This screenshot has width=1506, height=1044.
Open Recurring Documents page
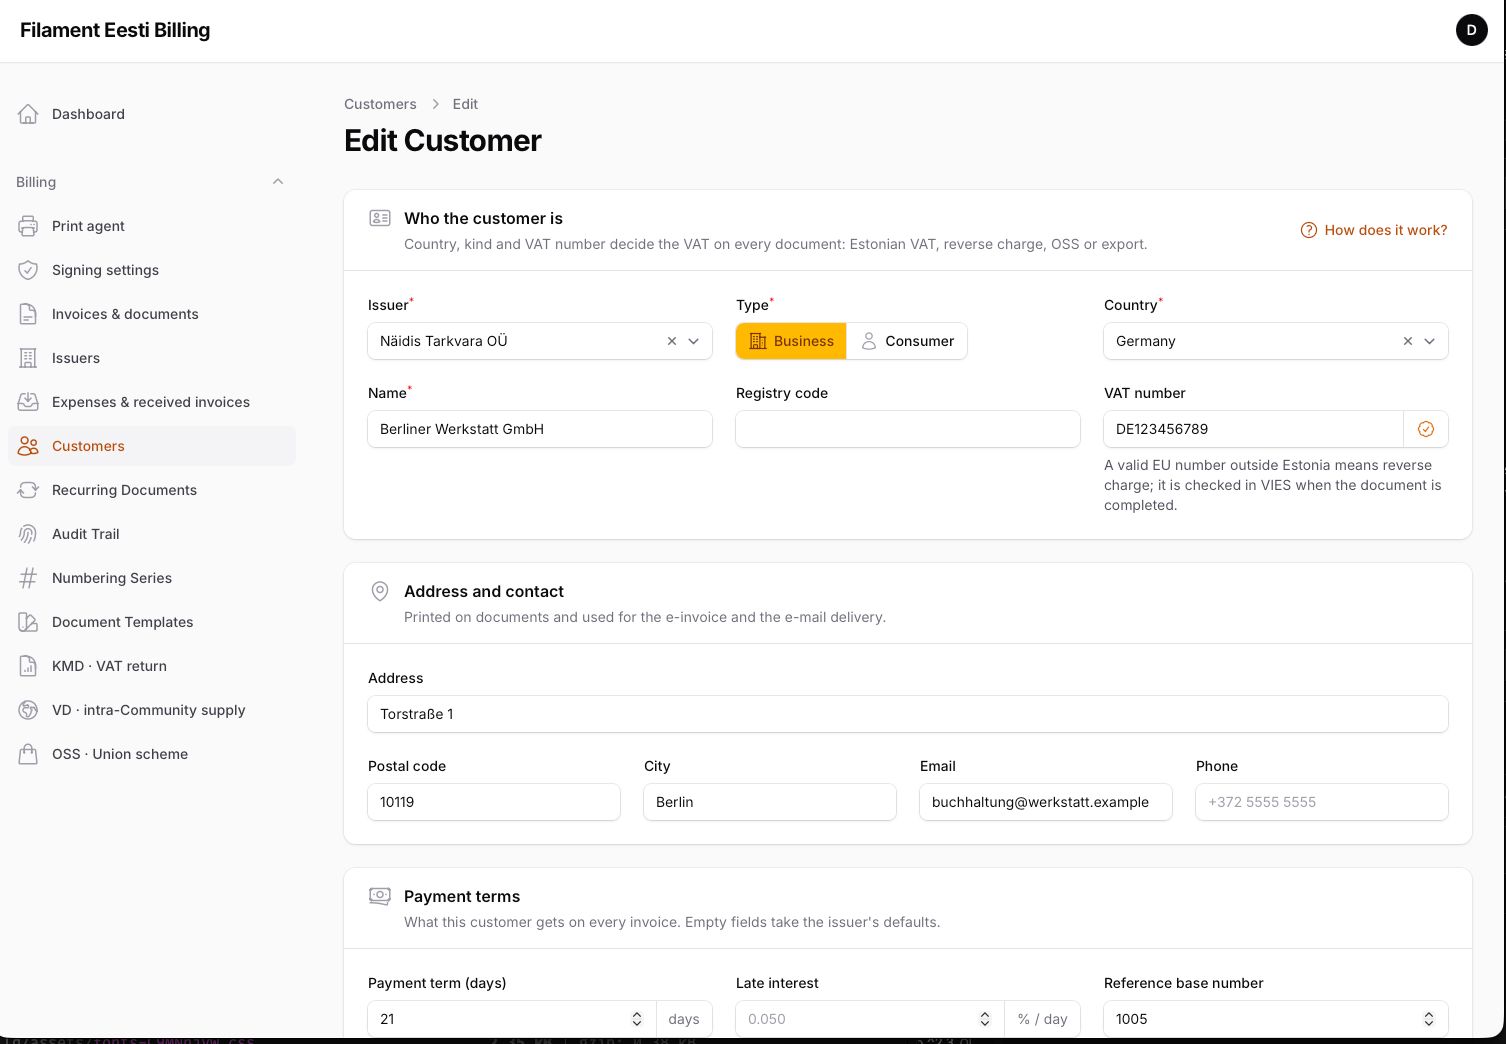pyautogui.click(x=152, y=490)
